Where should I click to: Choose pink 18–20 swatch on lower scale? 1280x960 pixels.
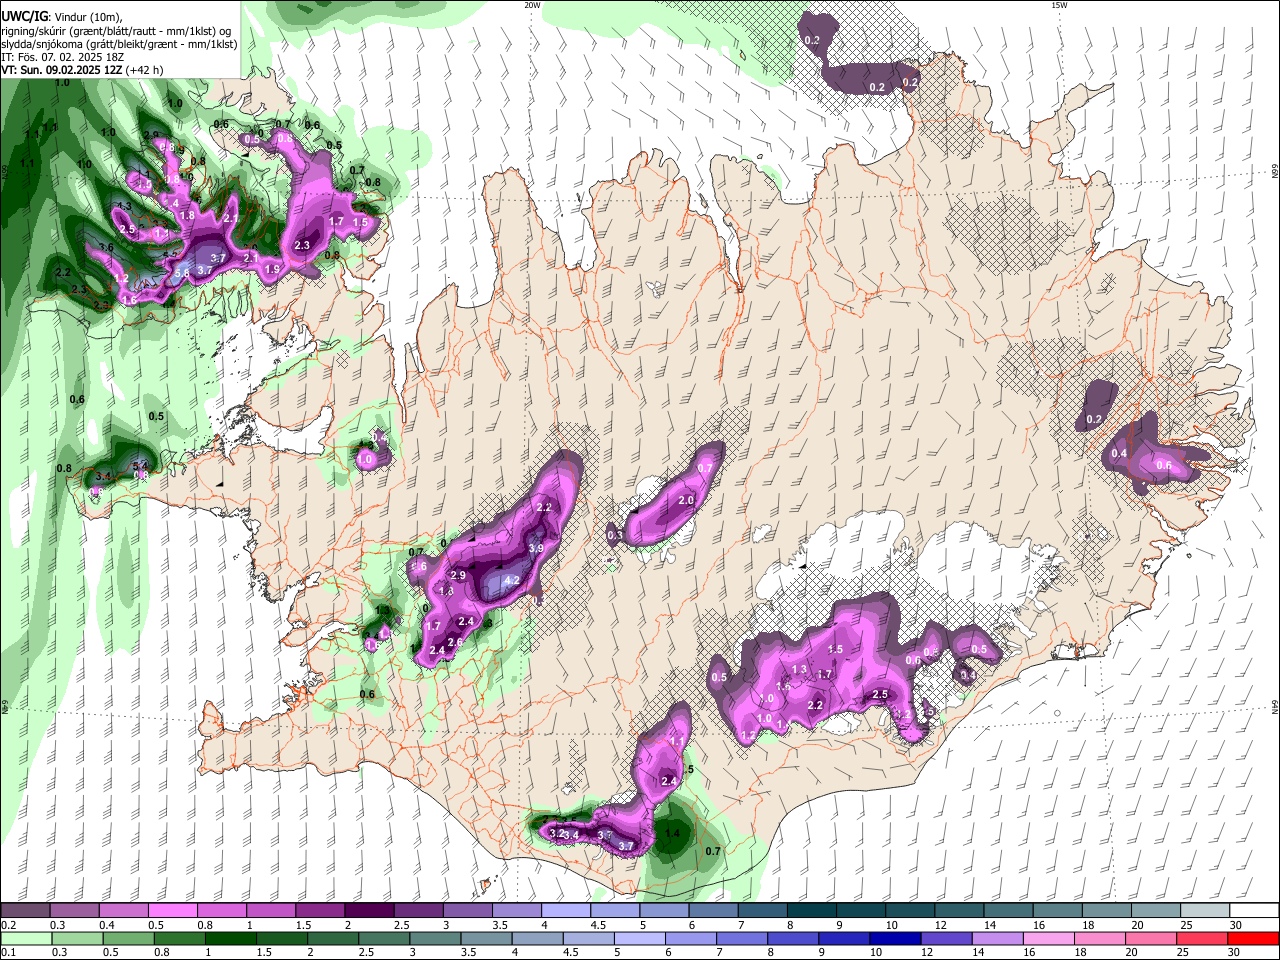(x=1100, y=938)
